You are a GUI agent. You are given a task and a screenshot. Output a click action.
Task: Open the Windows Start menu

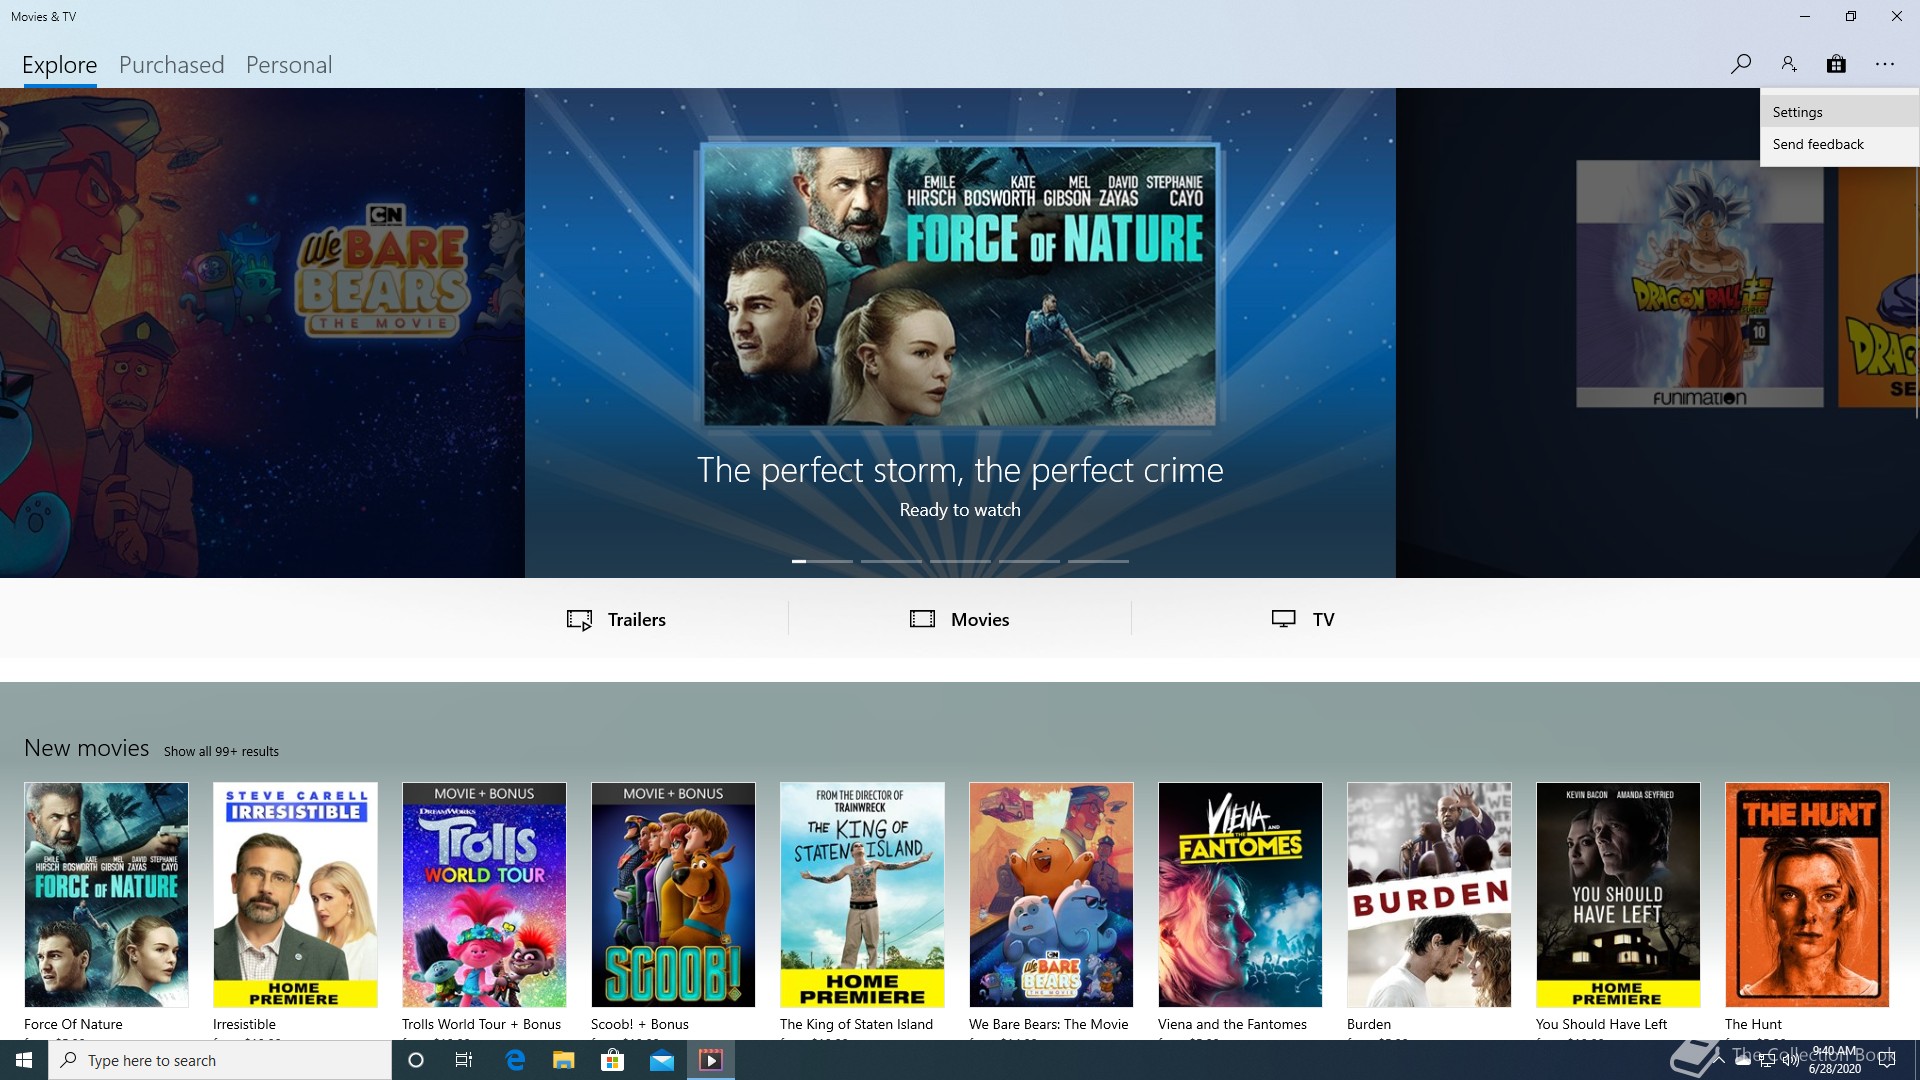tap(24, 1060)
